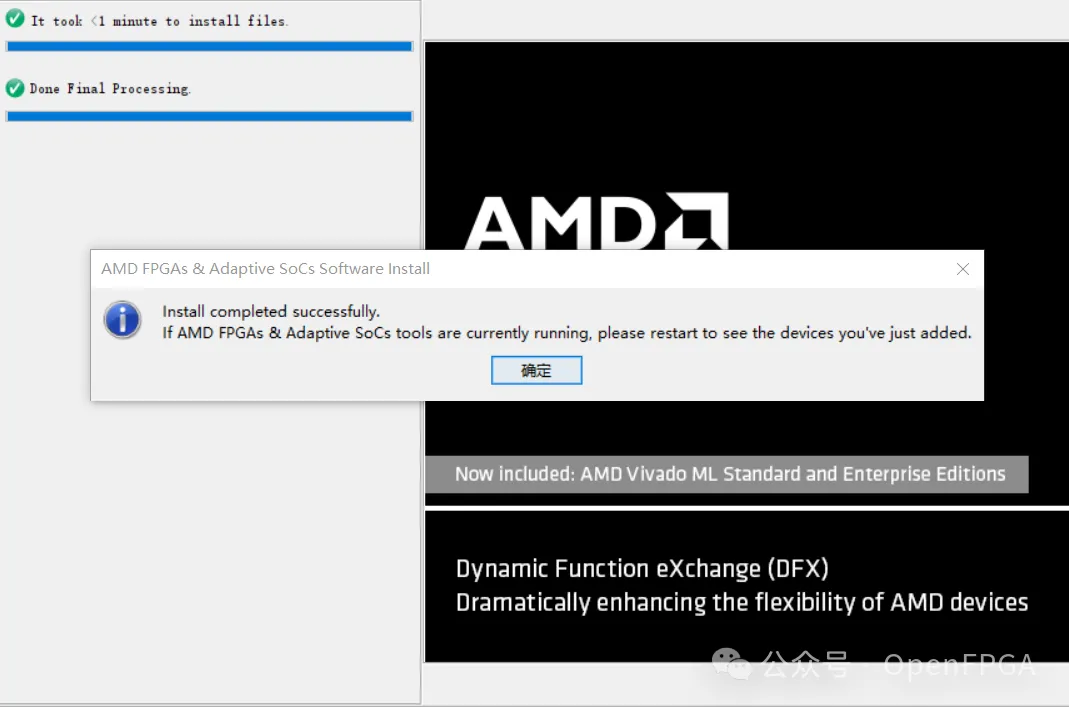Click the dialog title AMD FPGAs Software Install
This screenshot has height=707, width=1069.
pyautogui.click(x=266, y=269)
